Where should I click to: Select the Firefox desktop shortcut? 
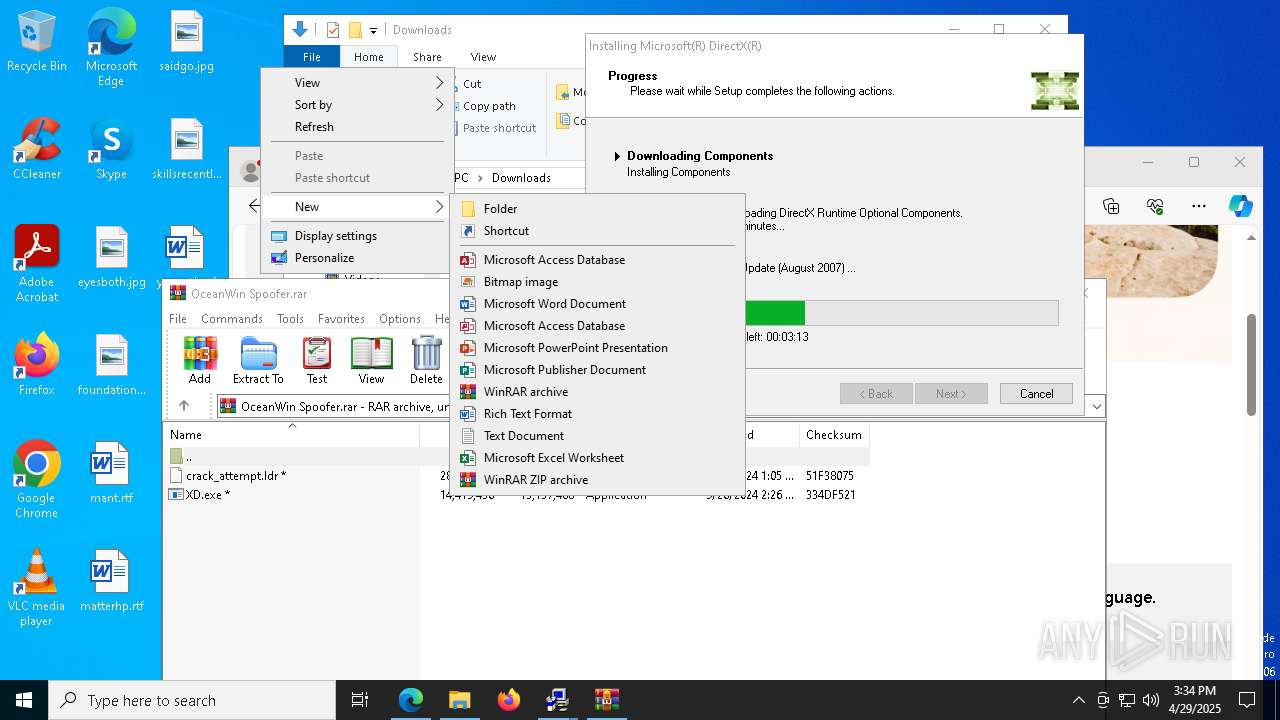pyautogui.click(x=37, y=365)
